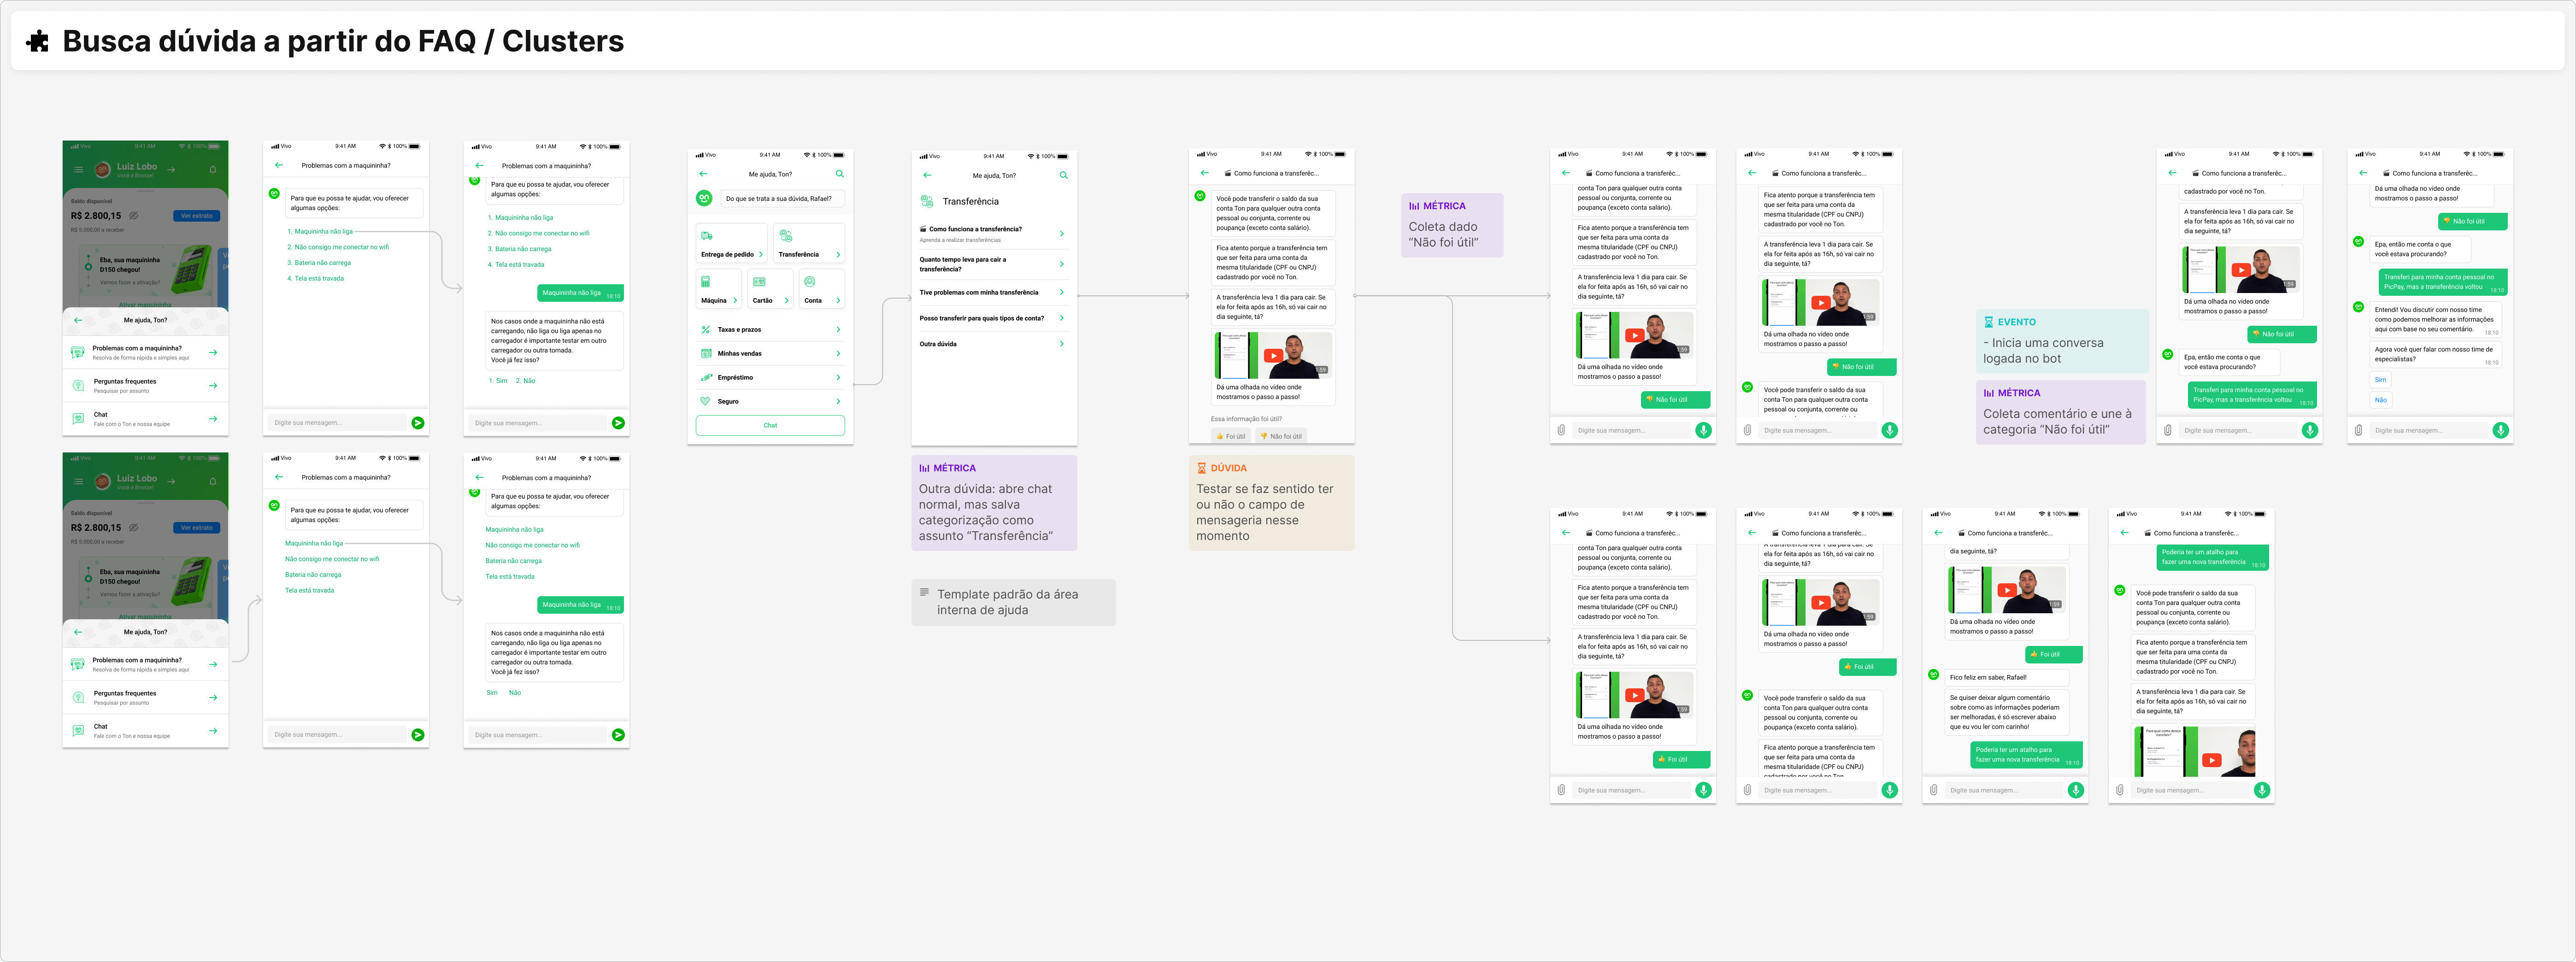
Task: Click the hourglass icon in the DÚVIDA note
Action: [x=1202, y=468]
